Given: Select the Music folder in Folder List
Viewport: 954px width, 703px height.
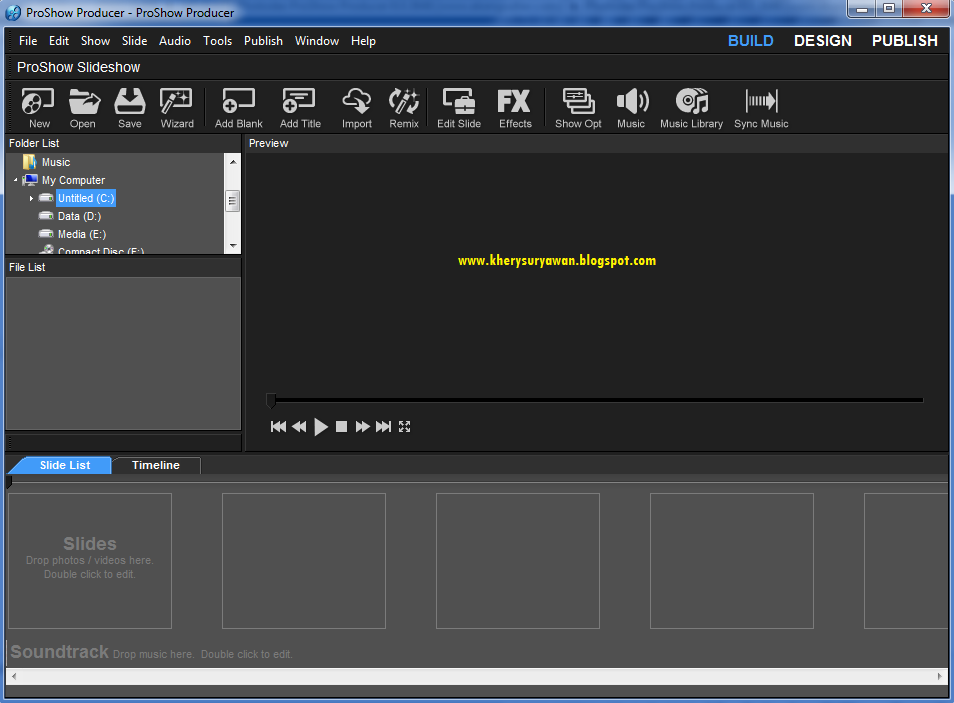Looking at the screenshot, I should pos(56,163).
